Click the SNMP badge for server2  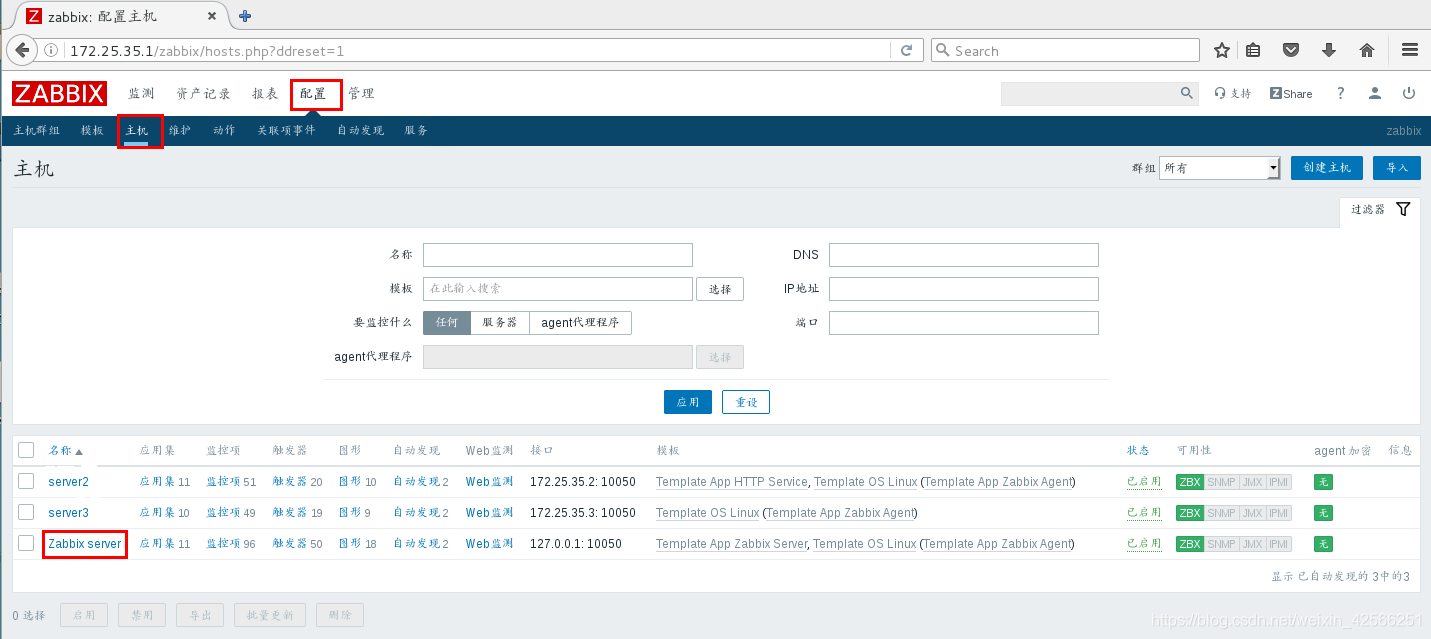point(1221,482)
